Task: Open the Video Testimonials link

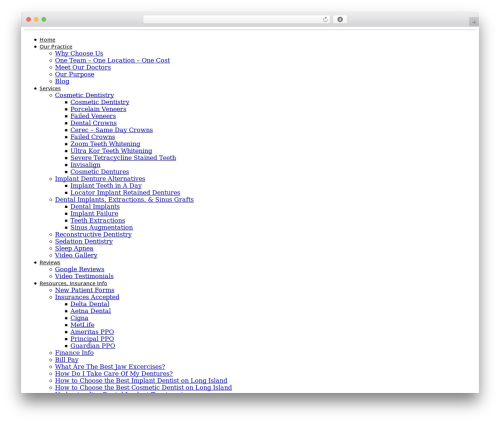Action: tap(84, 276)
